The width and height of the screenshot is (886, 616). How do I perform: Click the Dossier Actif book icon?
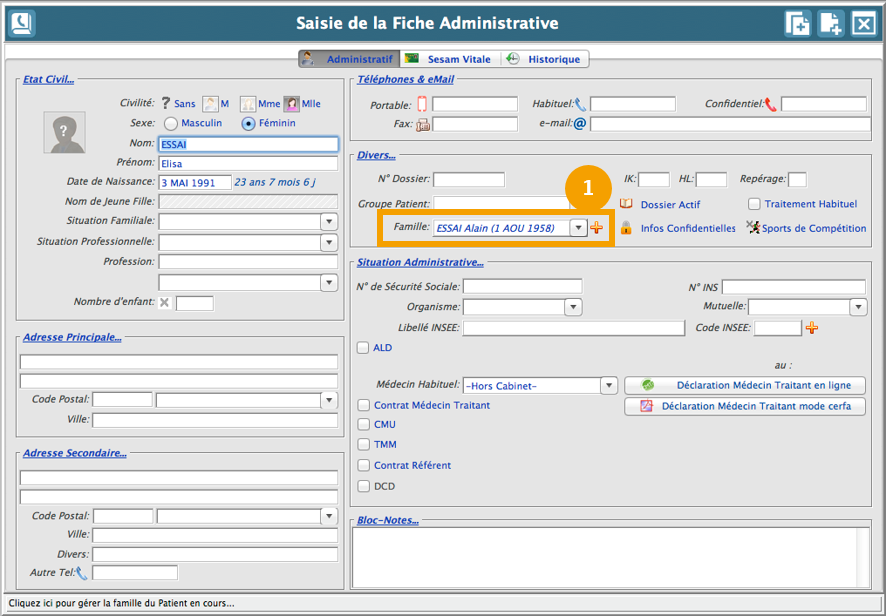(626, 204)
